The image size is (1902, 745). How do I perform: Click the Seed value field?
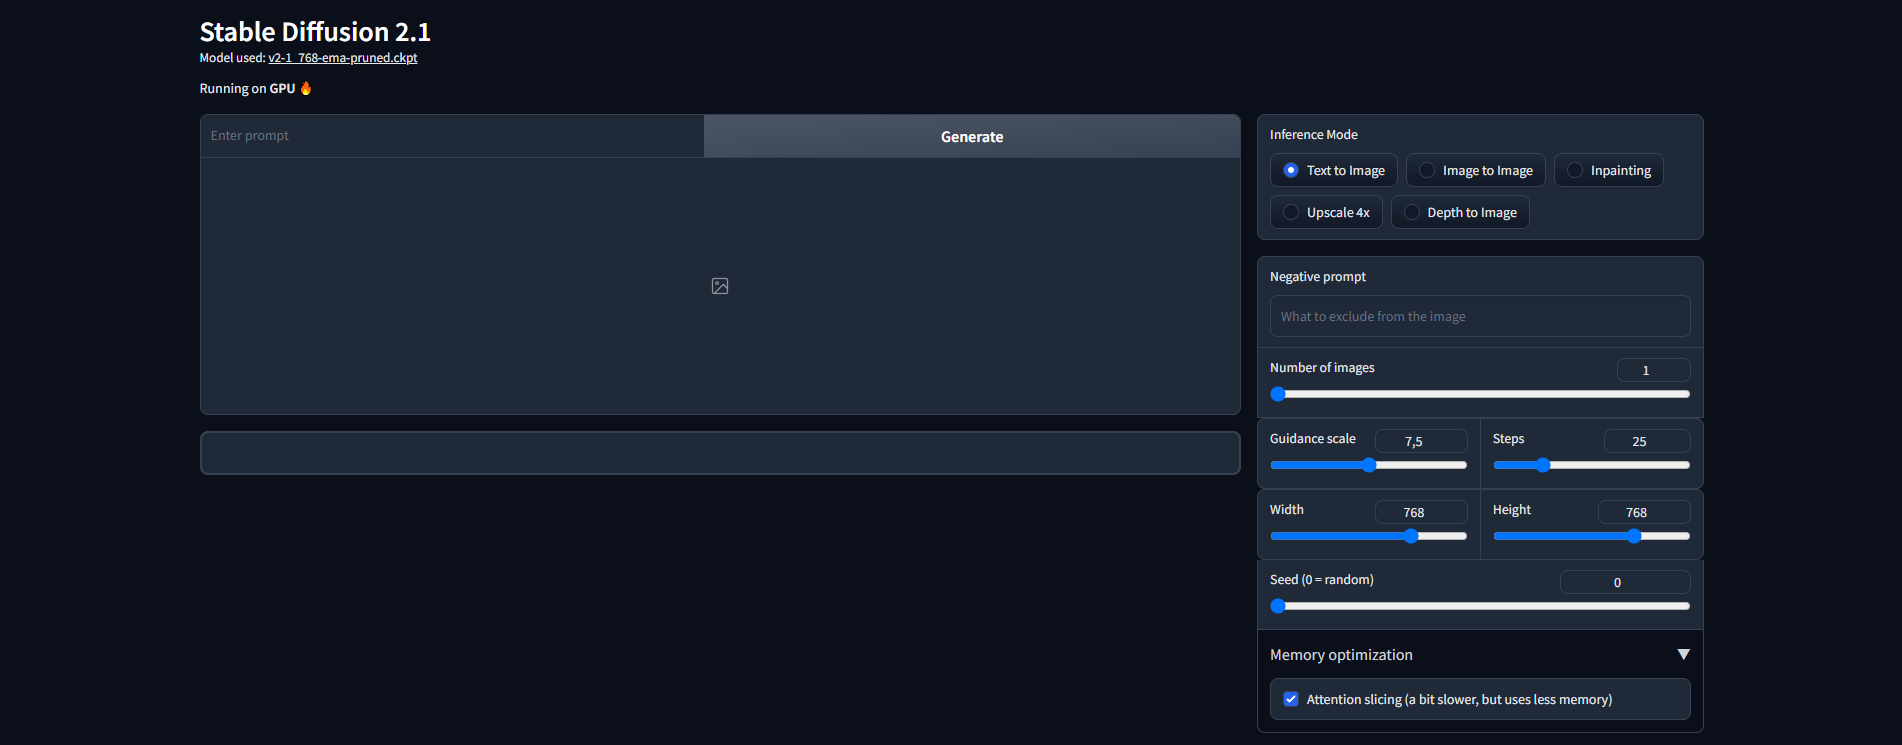1625,582
